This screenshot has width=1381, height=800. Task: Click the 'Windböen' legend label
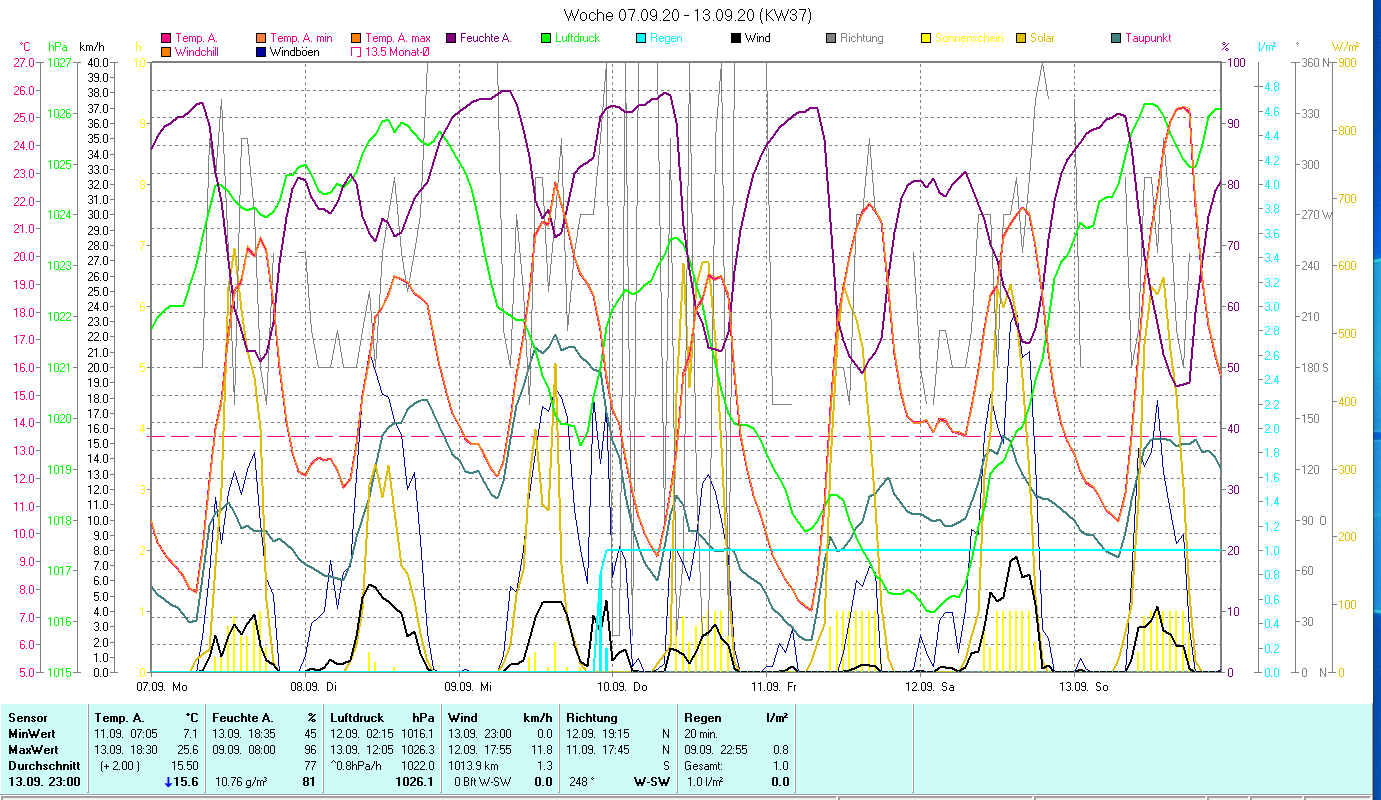click(x=297, y=51)
